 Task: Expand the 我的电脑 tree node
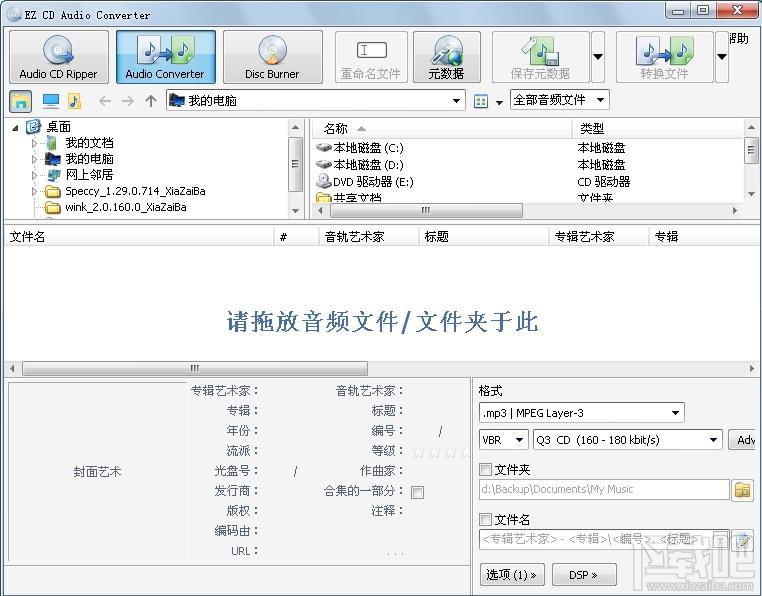(34, 159)
